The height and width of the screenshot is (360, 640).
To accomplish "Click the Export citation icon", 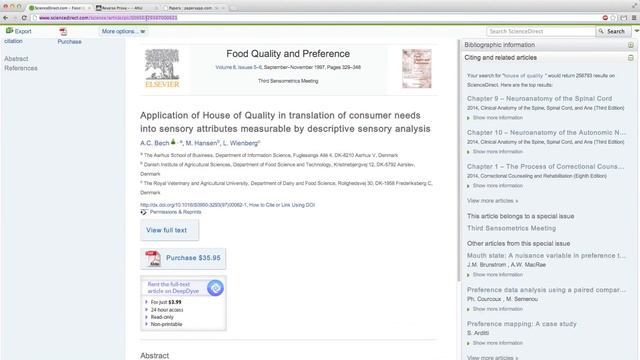I will tap(9, 31).
